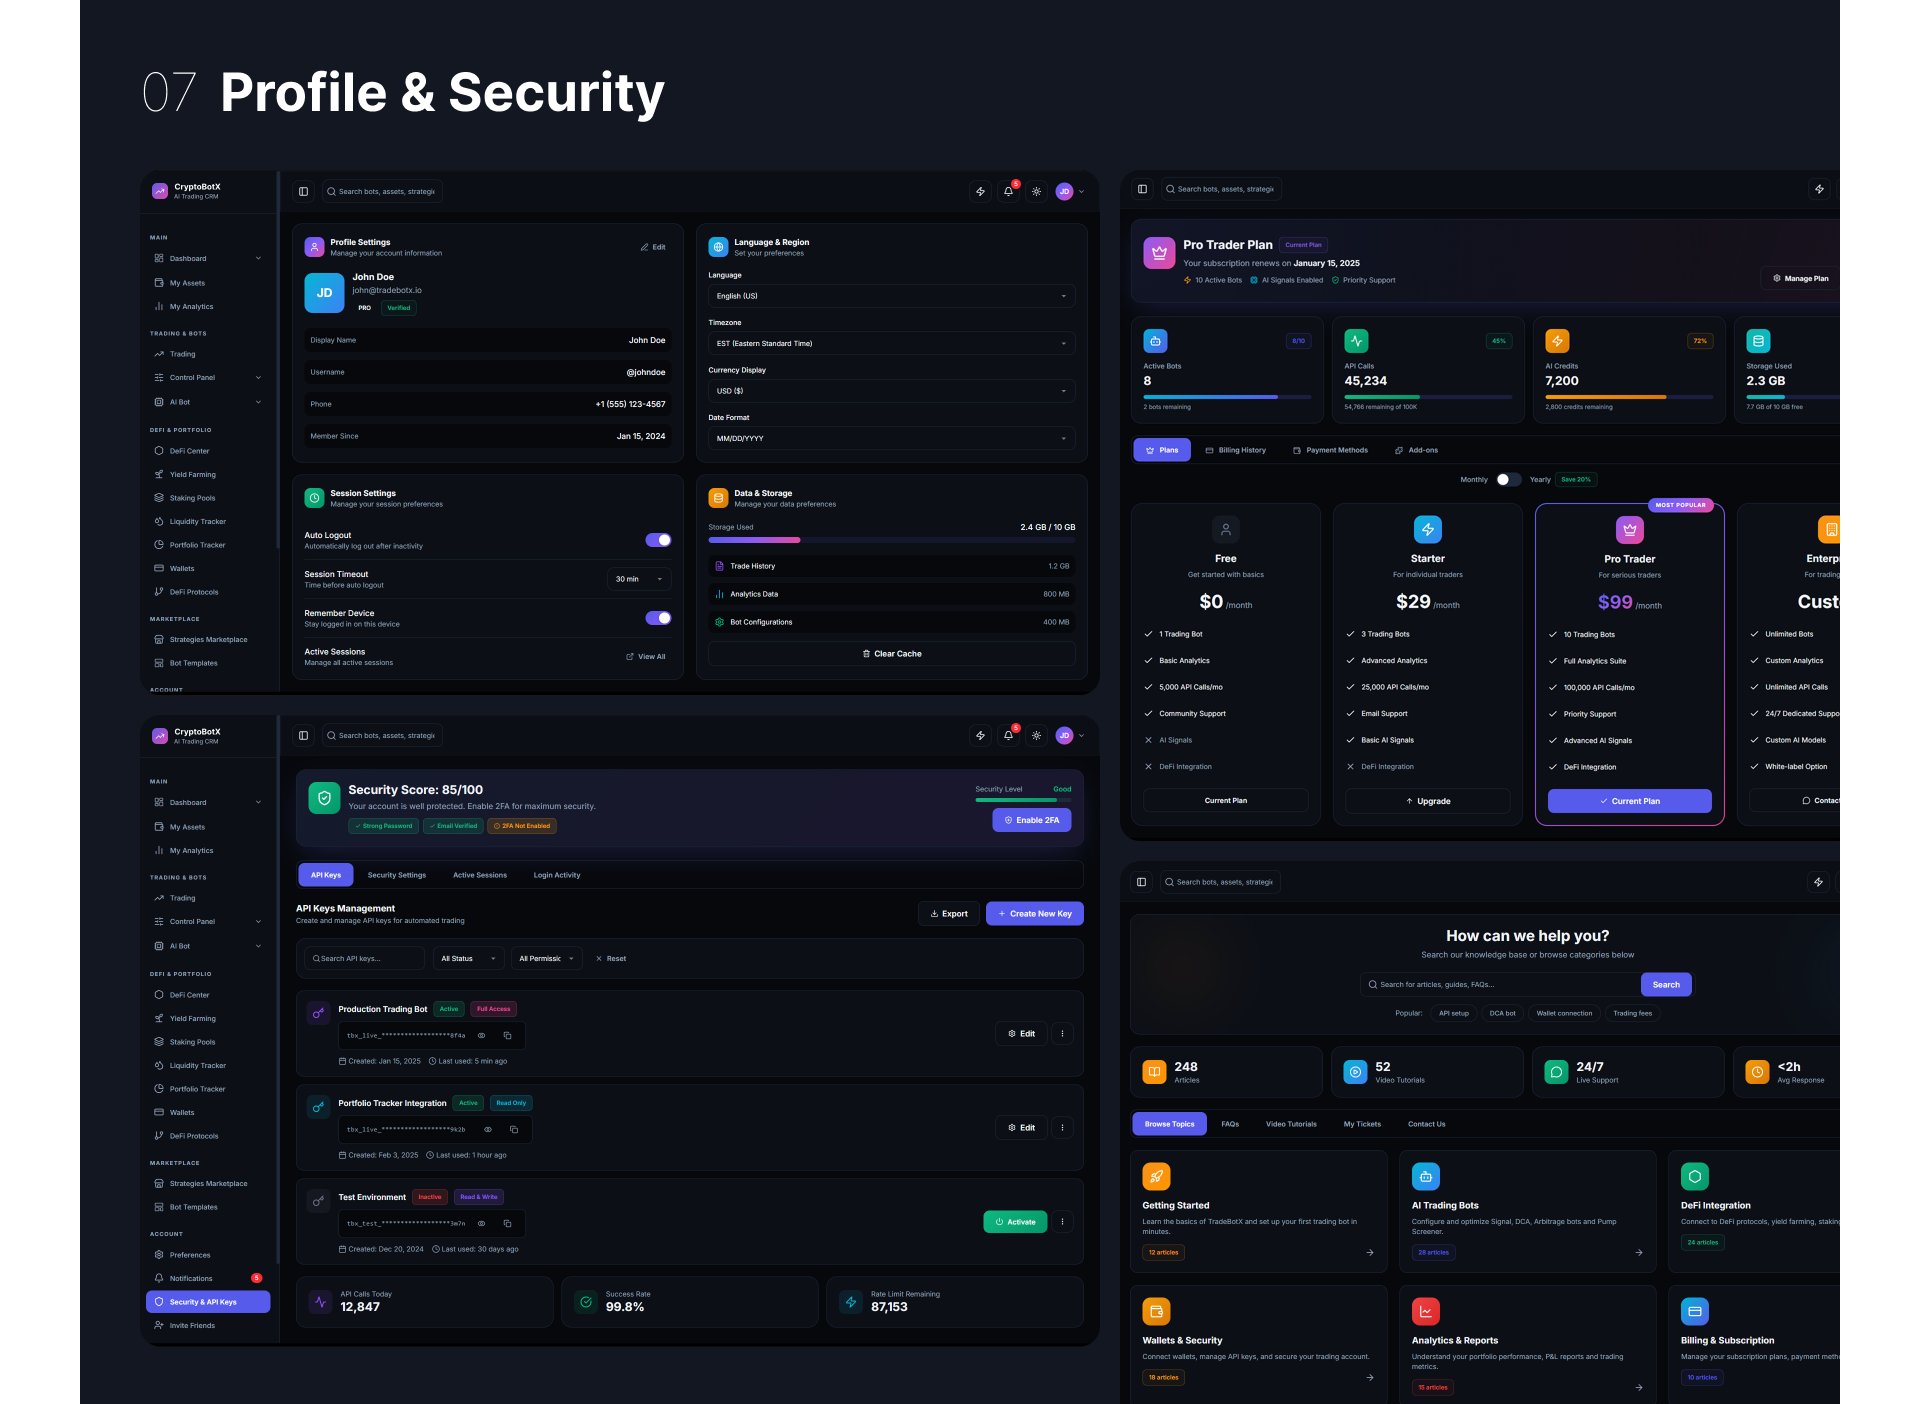Image resolution: width=1920 pixels, height=1404 pixels.
Task: Switch the Monthly/Yearly billing toggle
Action: (1508, 479)
